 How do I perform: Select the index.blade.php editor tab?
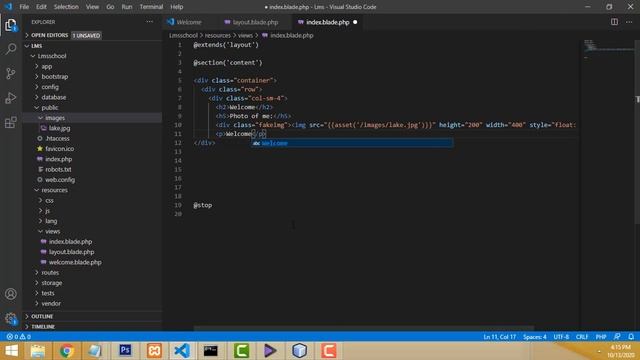328,22
